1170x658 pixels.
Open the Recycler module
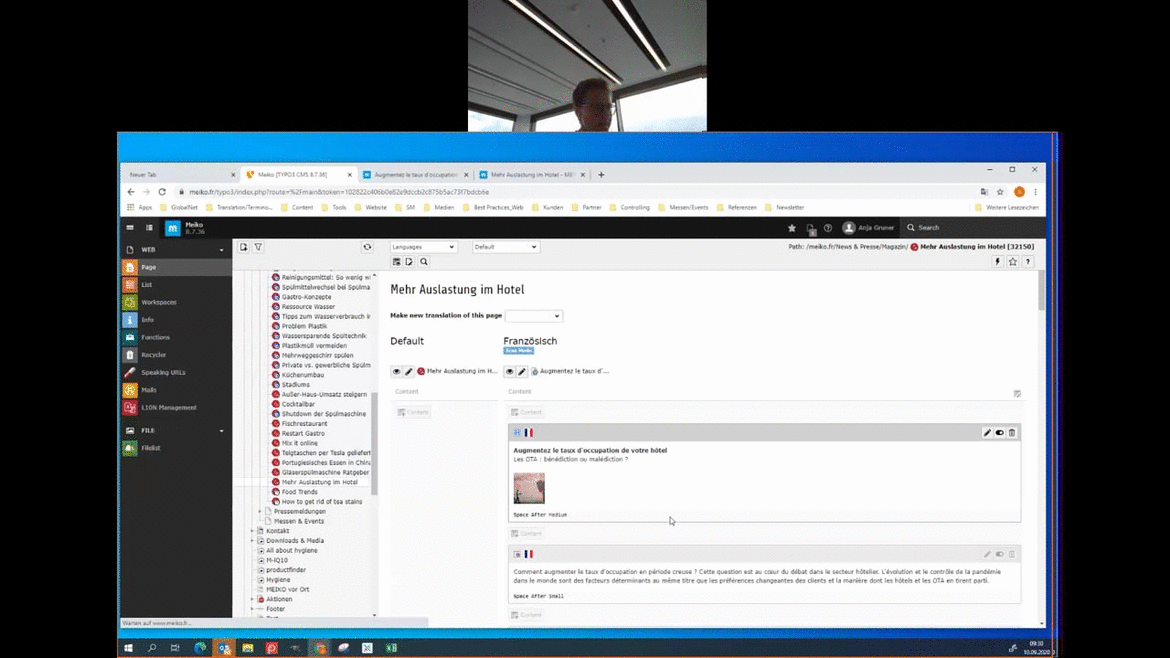click(153, 355)
